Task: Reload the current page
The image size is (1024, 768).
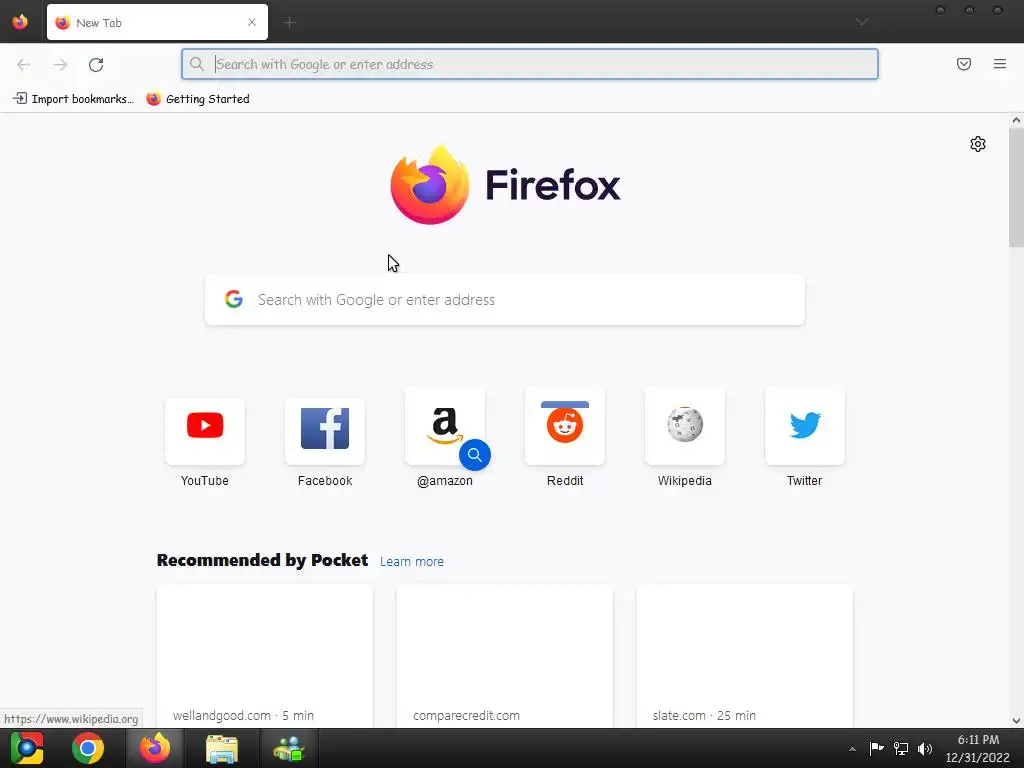Action: [x=96, y=64]
